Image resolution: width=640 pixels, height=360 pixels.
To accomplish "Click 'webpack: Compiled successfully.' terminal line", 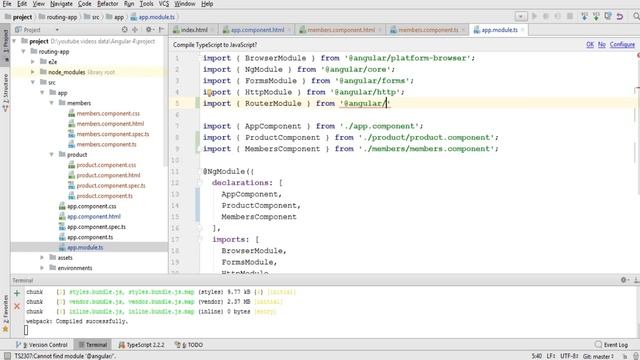I will coord(77,321).
